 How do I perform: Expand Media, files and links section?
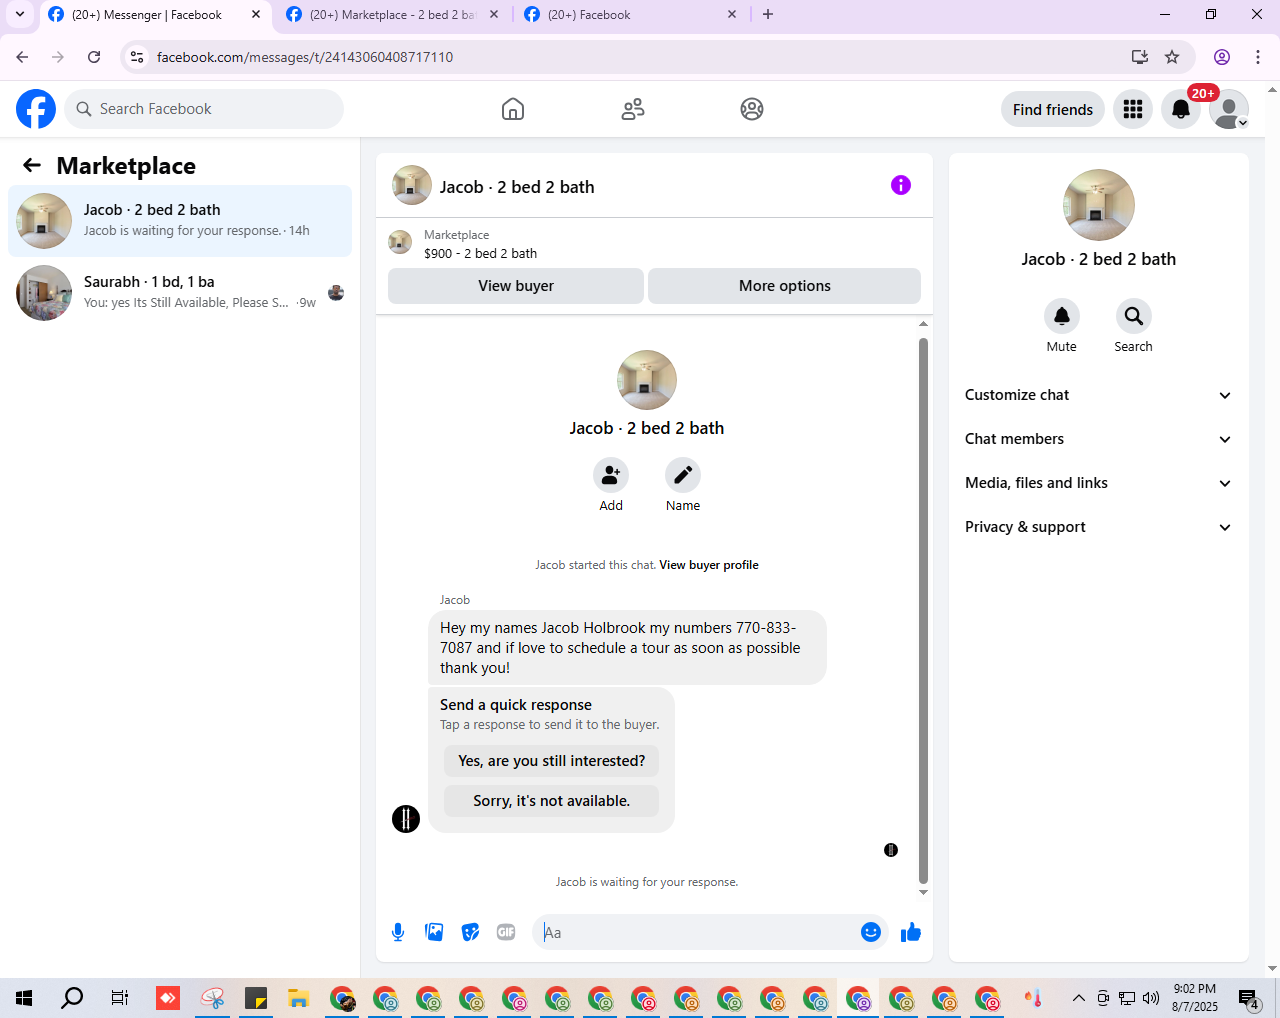pos(1098,483)
